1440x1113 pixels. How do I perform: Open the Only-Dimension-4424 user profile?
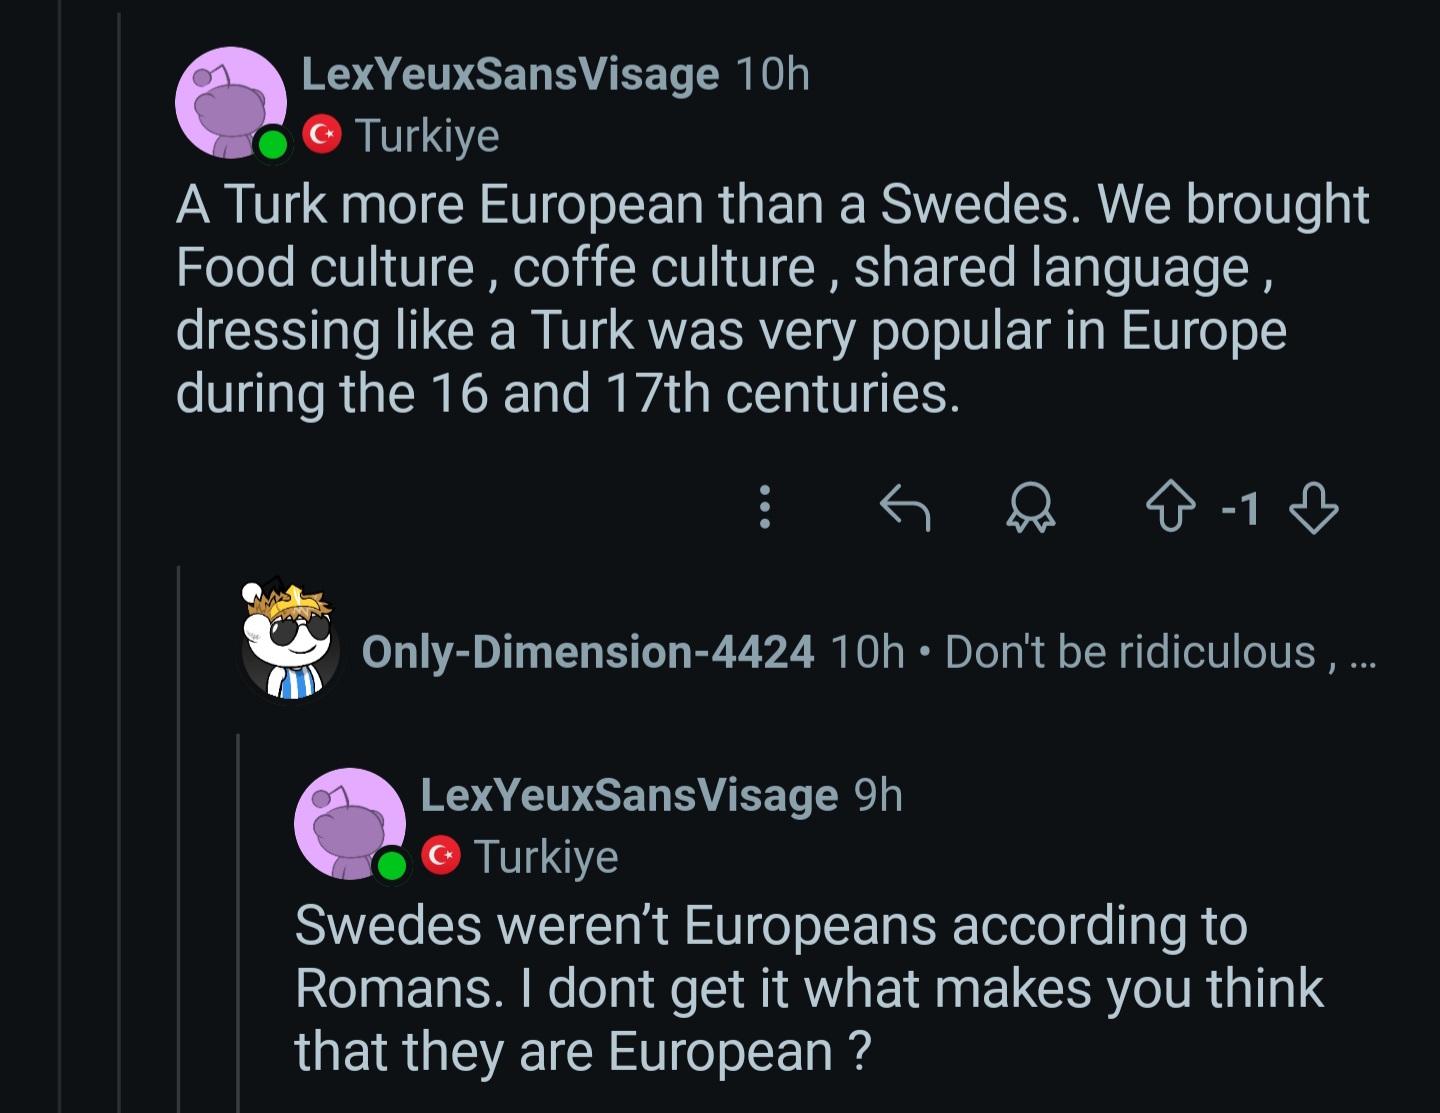(587, 652)
